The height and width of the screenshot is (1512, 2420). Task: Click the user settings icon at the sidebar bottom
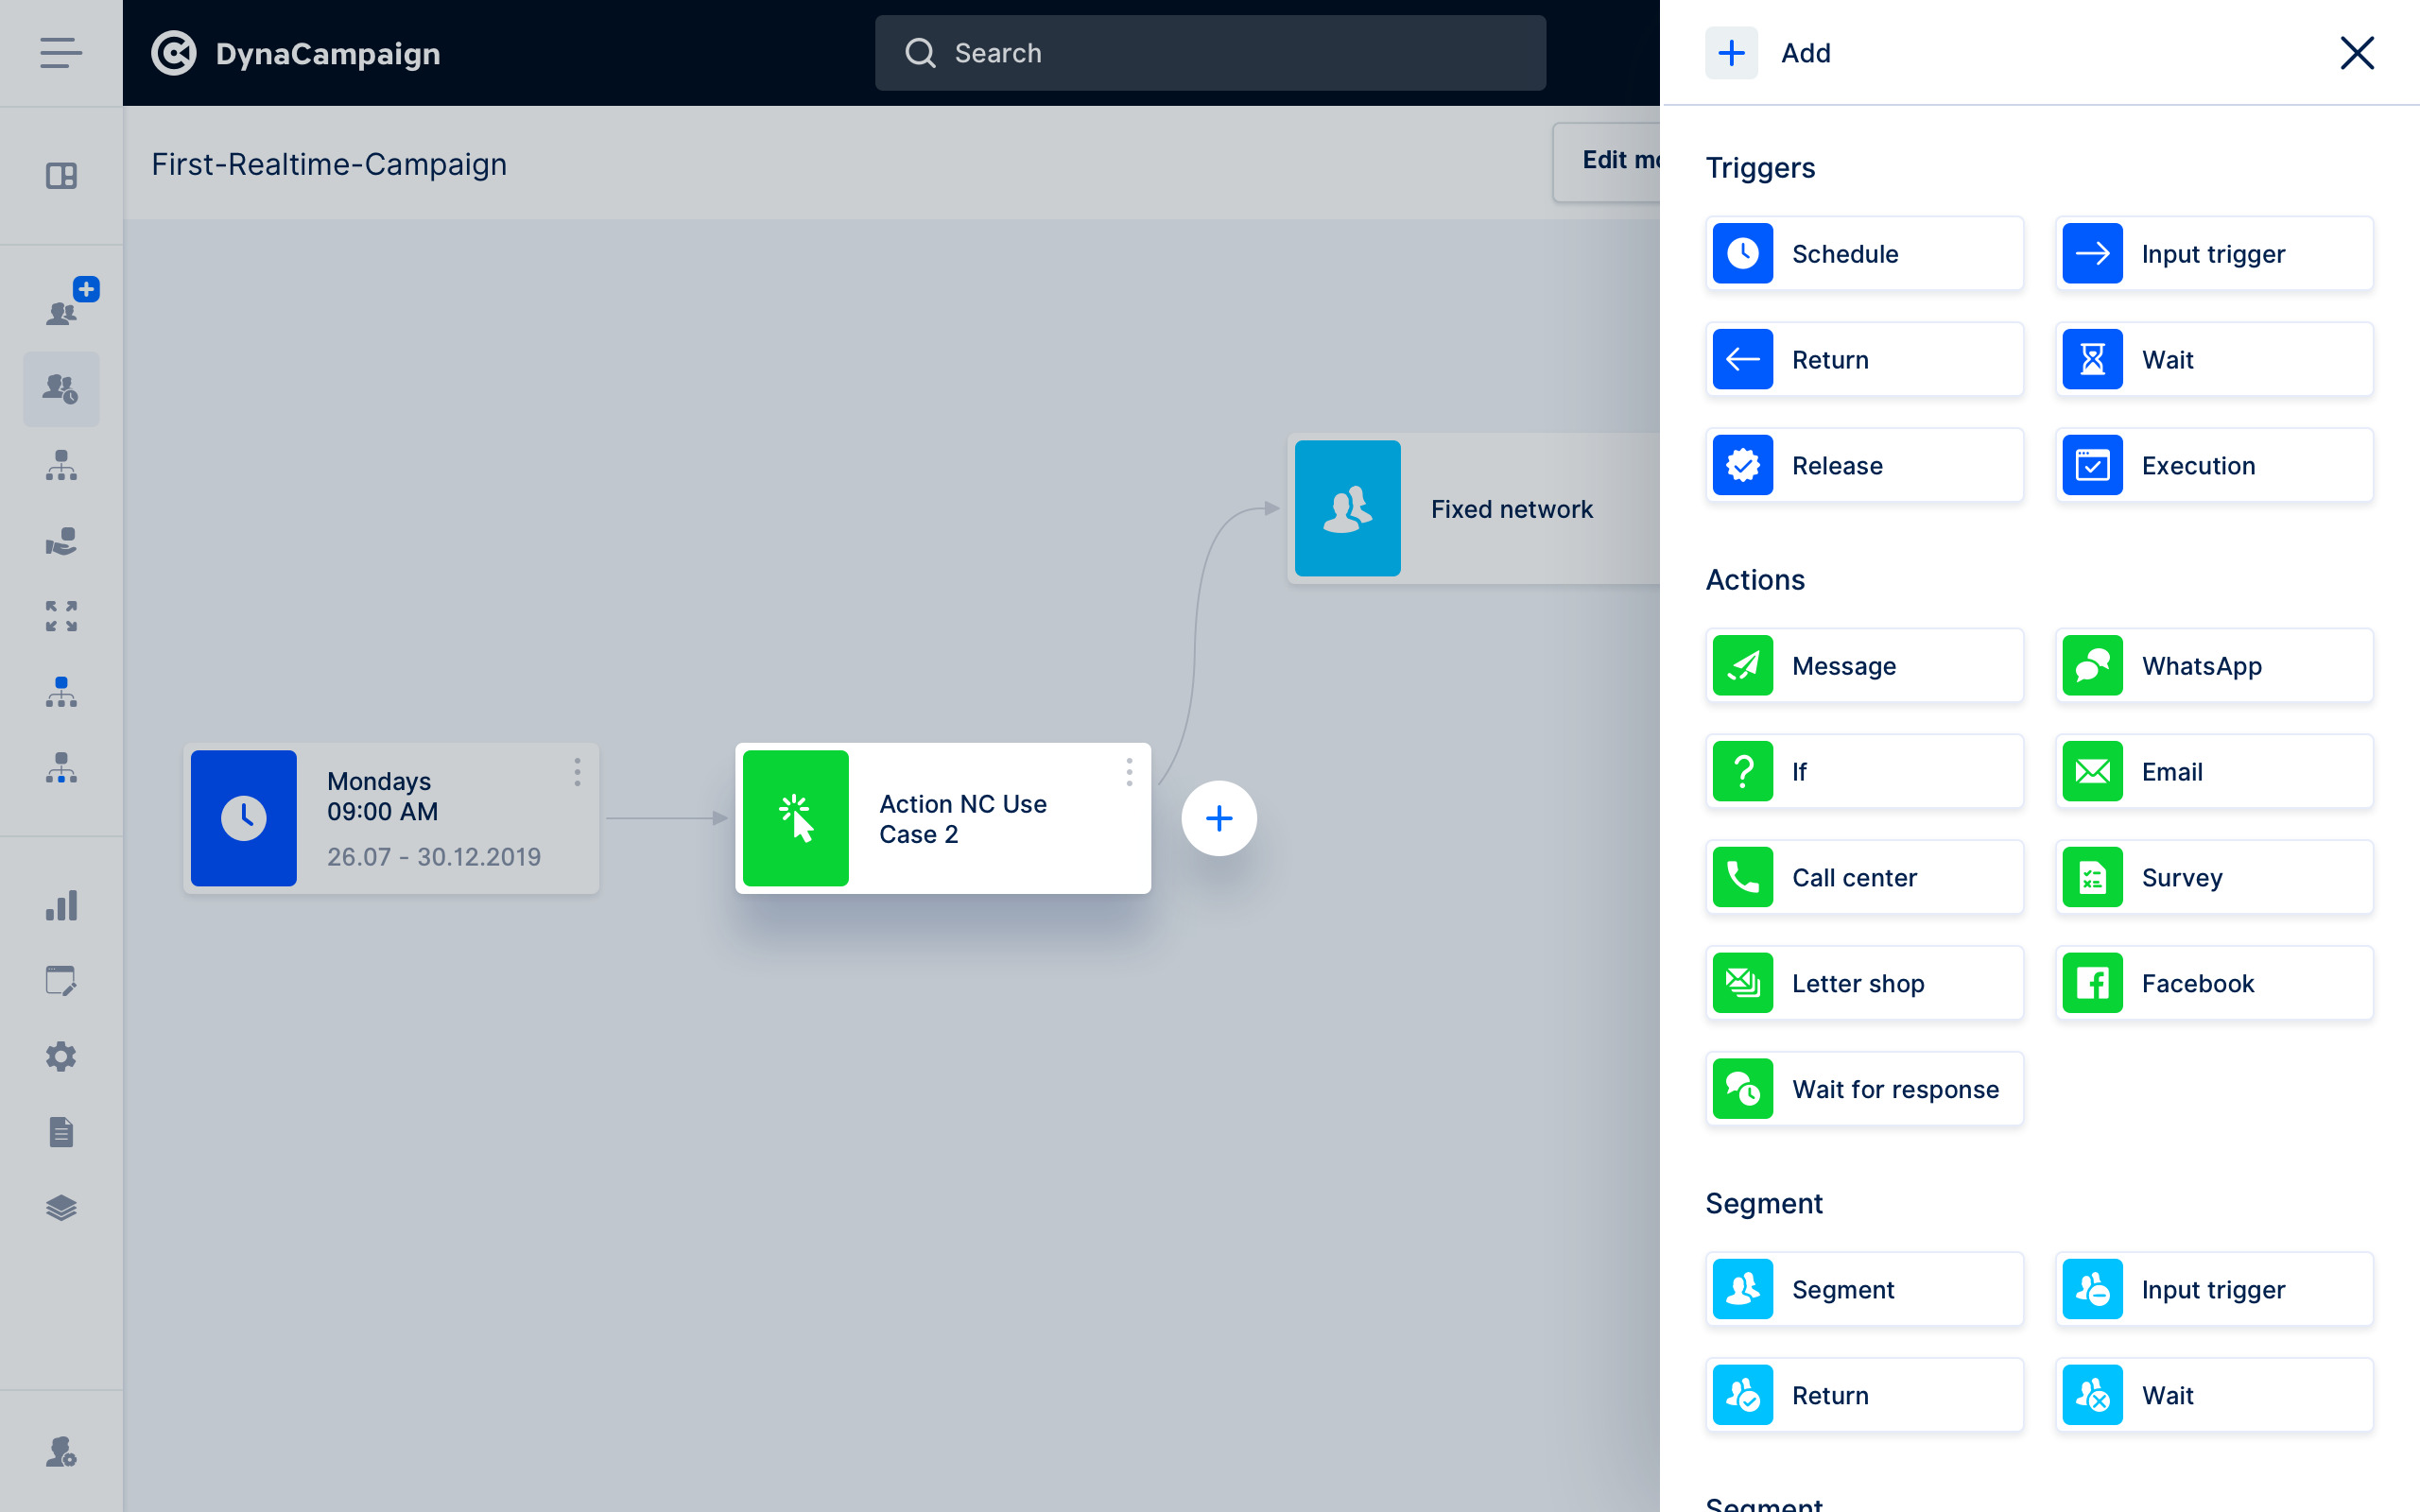click(x=61, y=1451)
